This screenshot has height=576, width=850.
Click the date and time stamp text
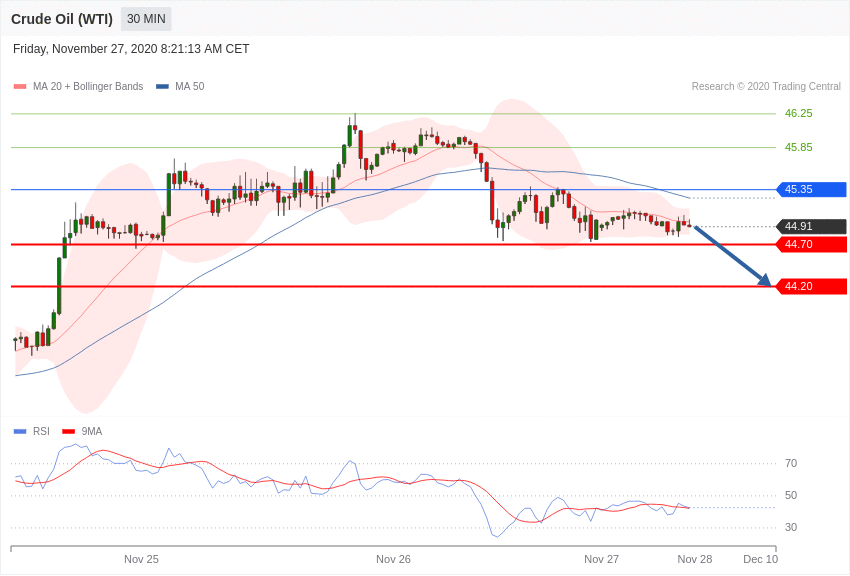pos(131,49)
